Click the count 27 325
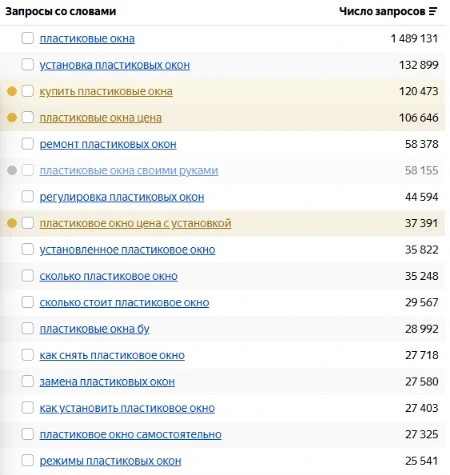Screen dimensions: 450x475 coord(422,435)
